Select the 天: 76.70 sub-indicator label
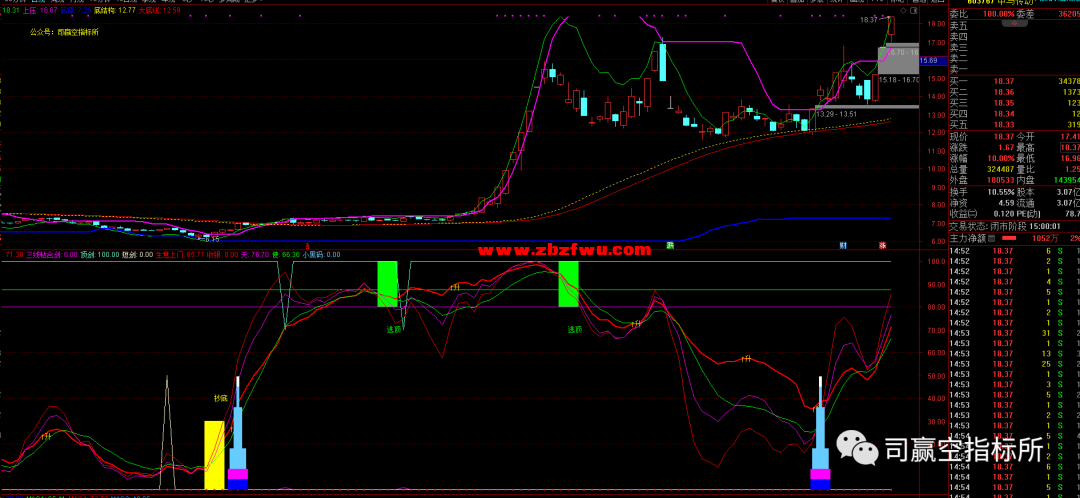 (x=254, y=254)
